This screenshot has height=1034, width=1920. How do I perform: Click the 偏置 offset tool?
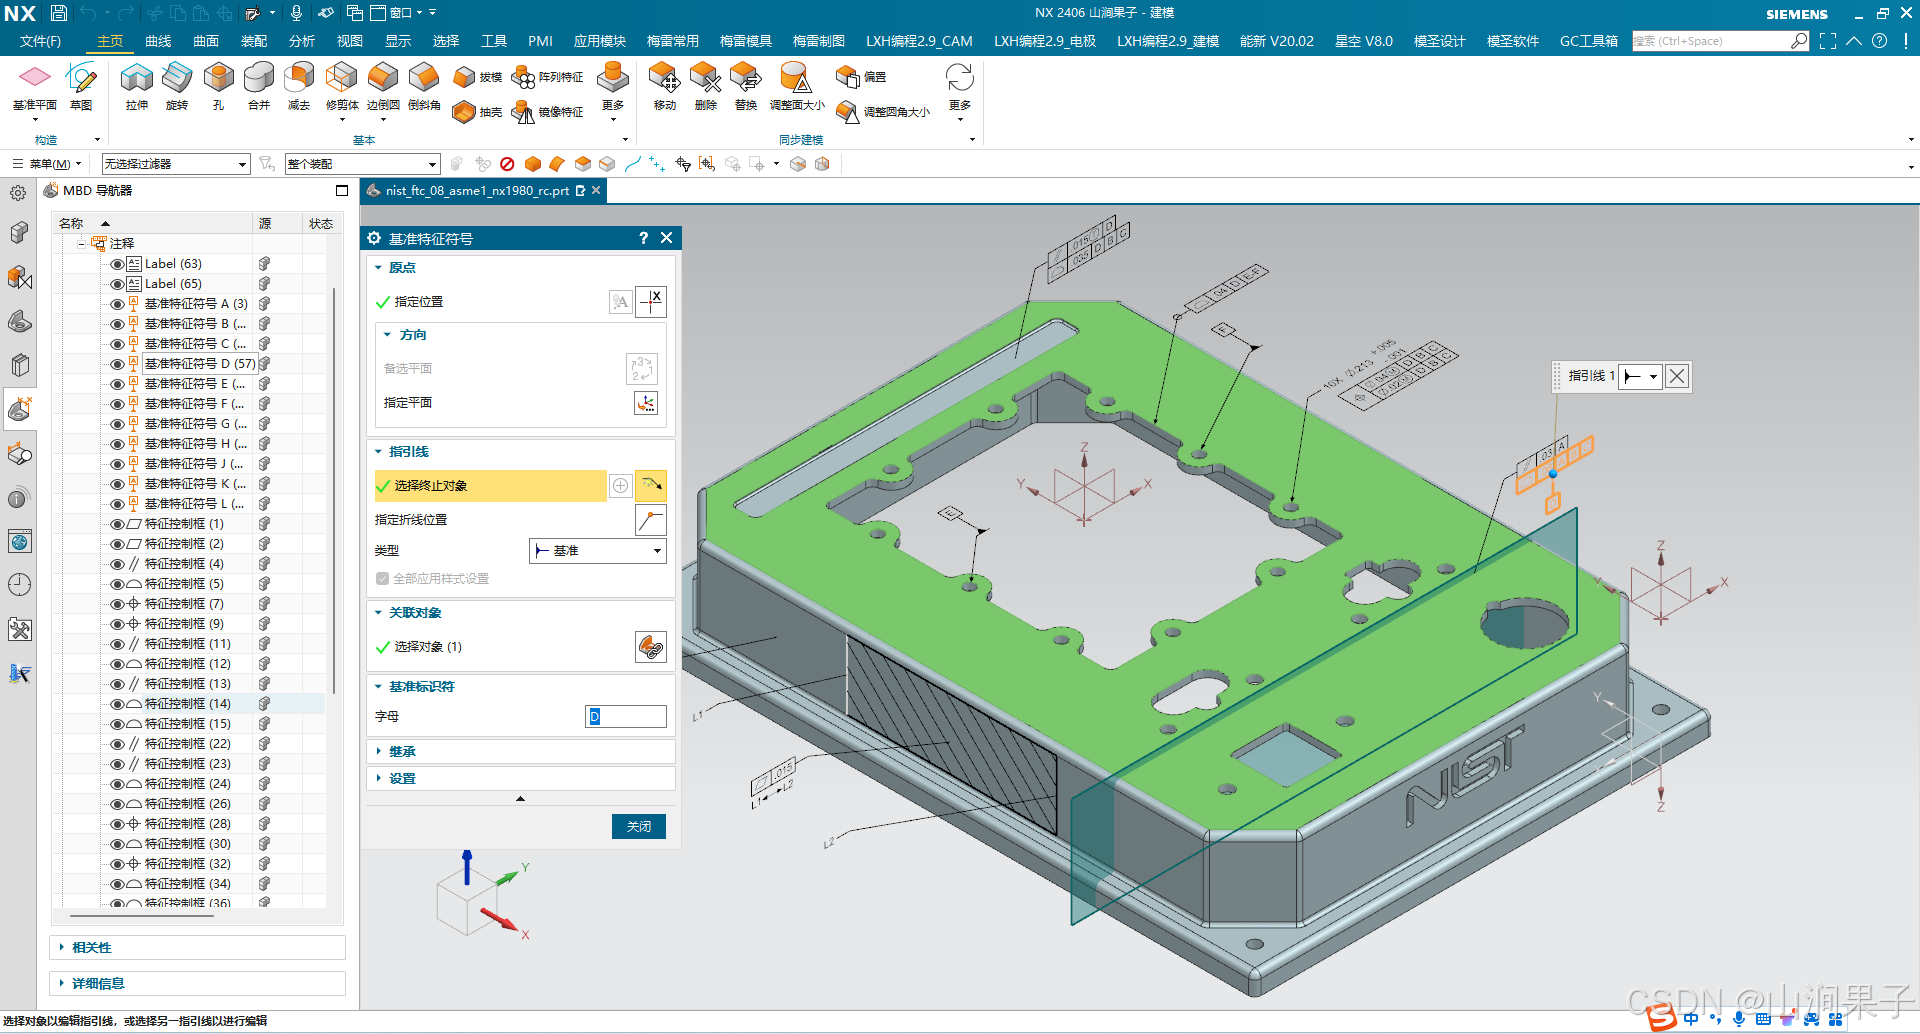[x=861, y=77]
